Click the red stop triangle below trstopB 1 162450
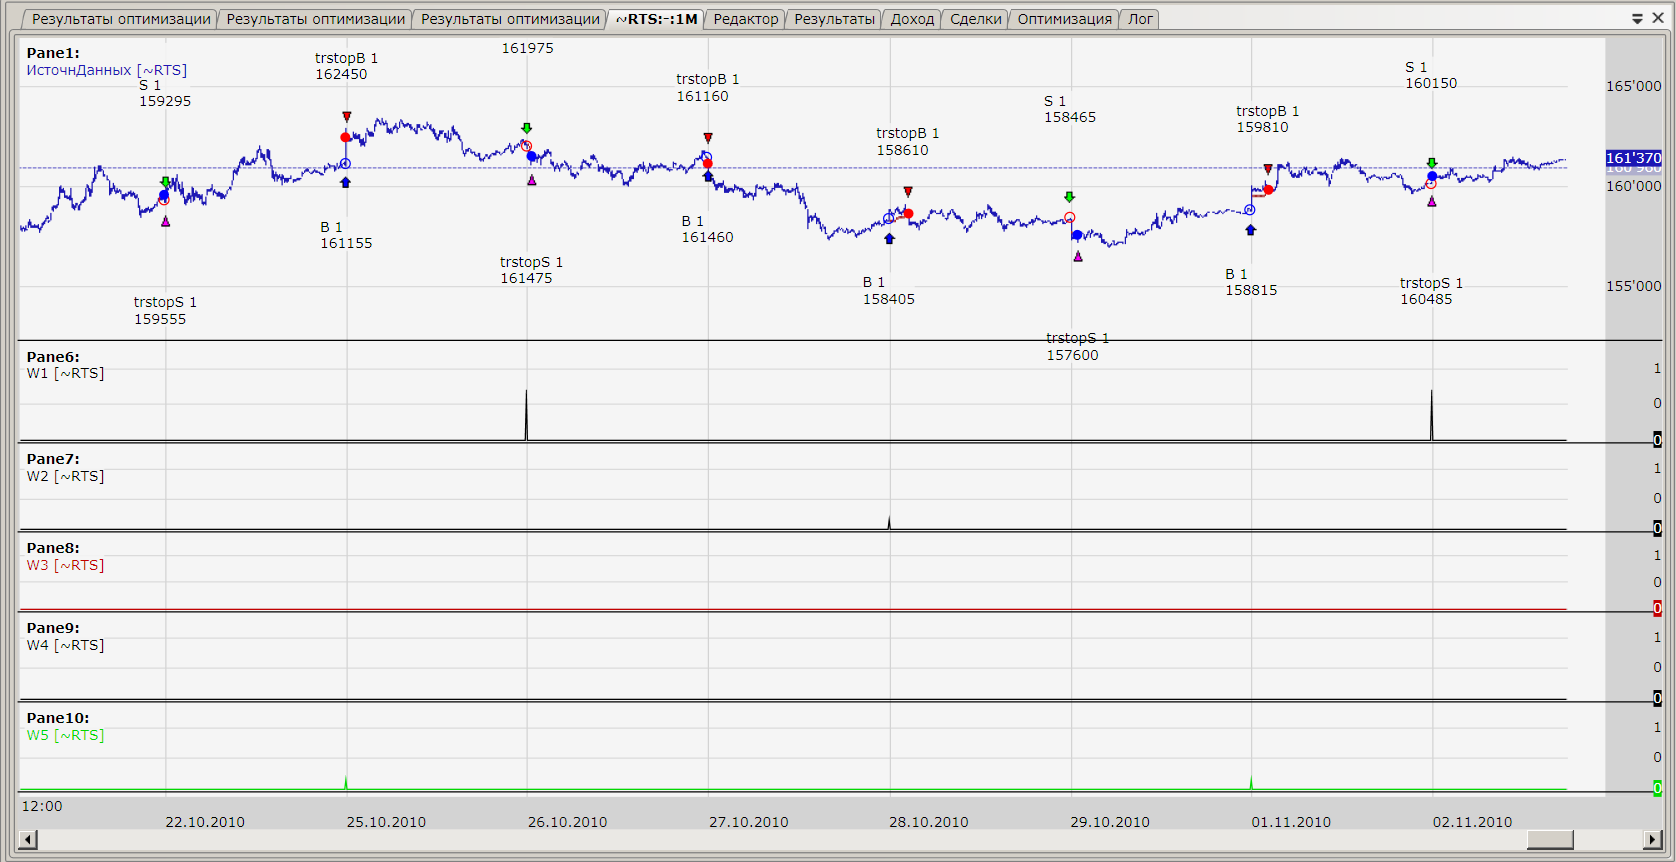Viewport: 1676px width, 862px height. click(346, 117)
